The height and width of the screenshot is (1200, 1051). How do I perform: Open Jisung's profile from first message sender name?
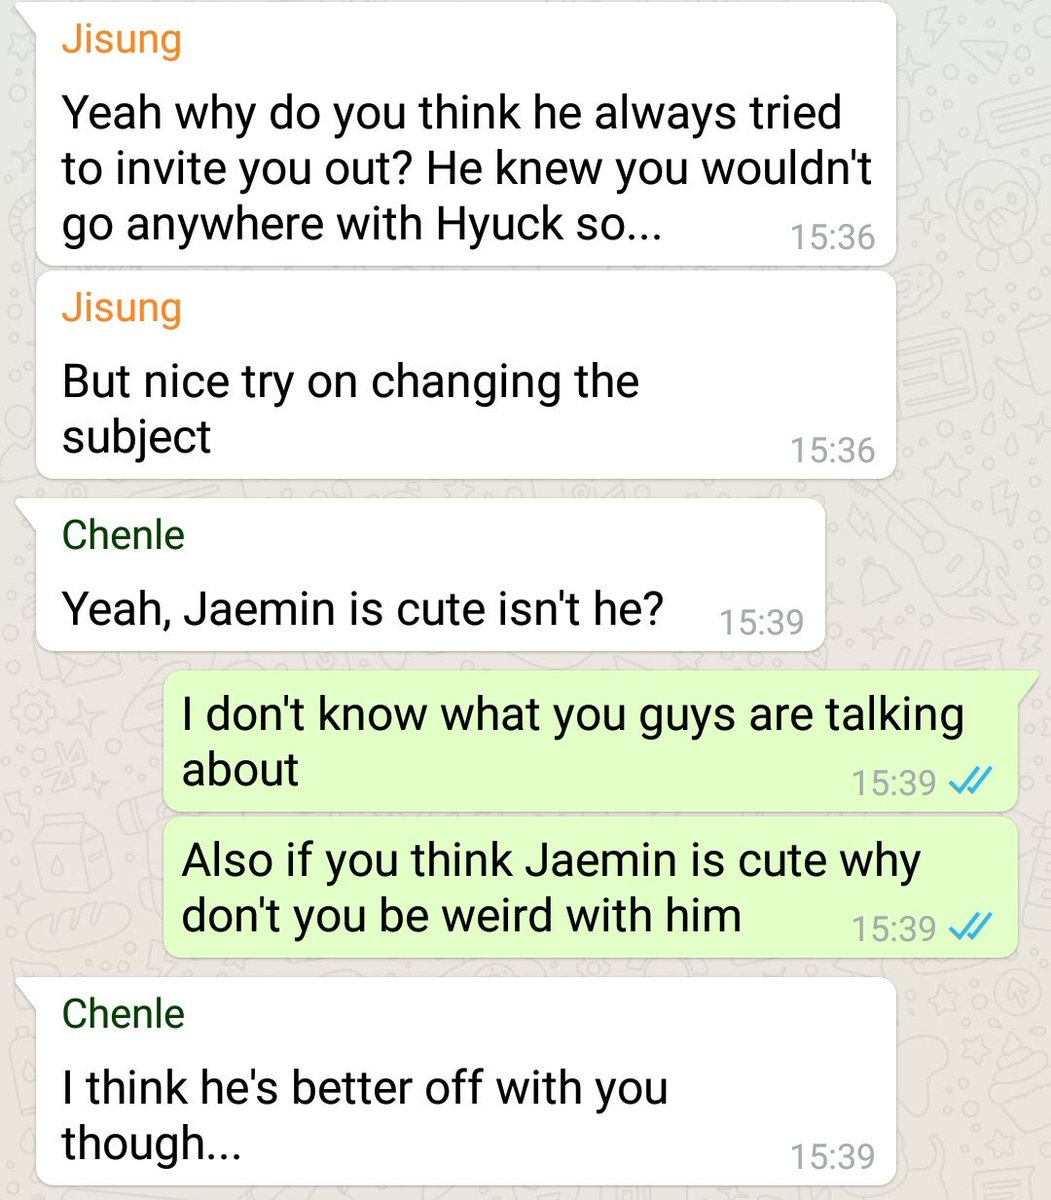pos(121,39)
